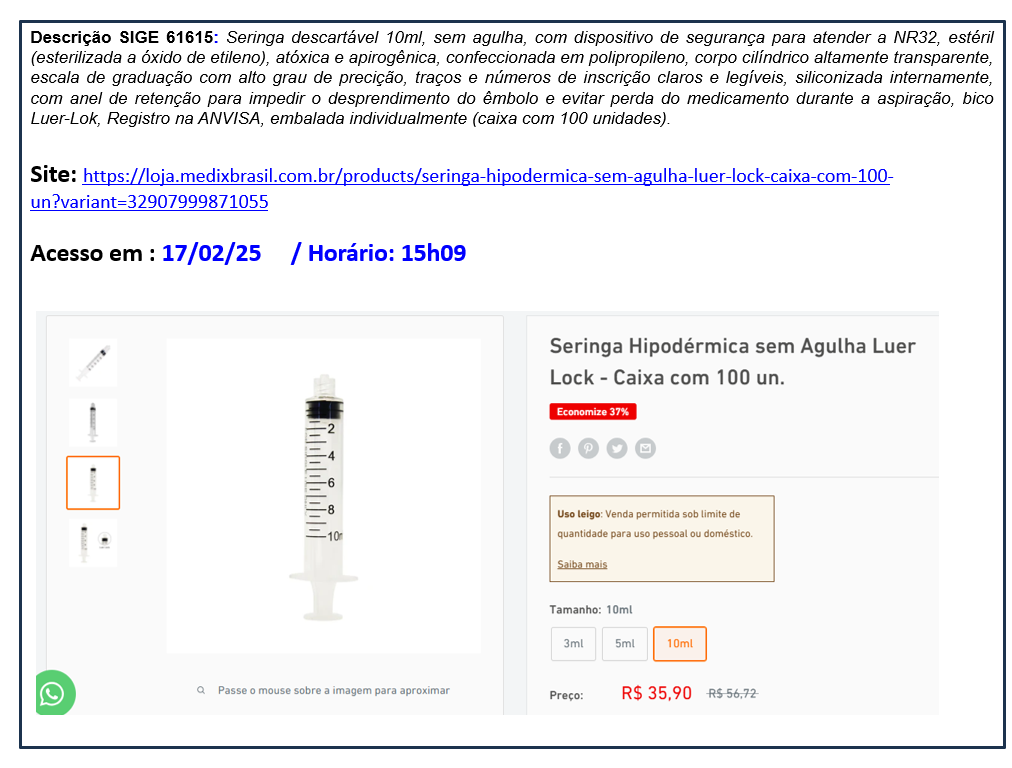Click the Saiba mais link
This screenshot has width=1012, height=768.
click(582, 564)
